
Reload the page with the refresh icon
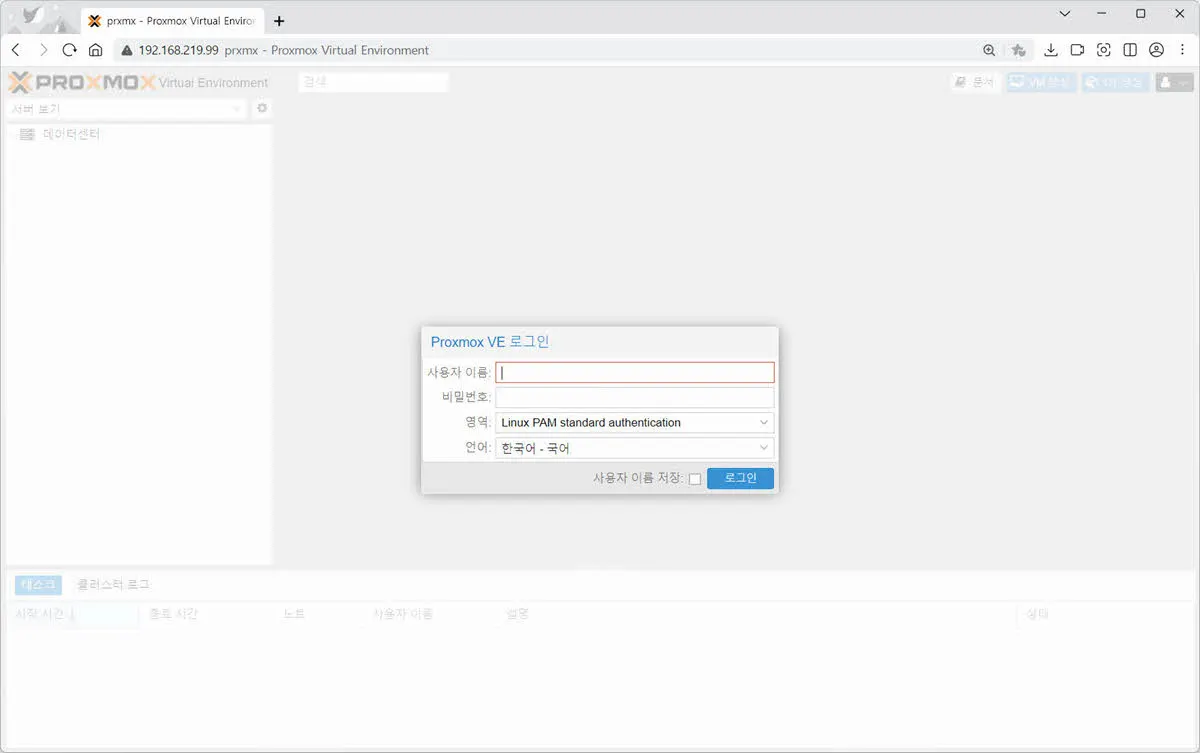point(69,50)
